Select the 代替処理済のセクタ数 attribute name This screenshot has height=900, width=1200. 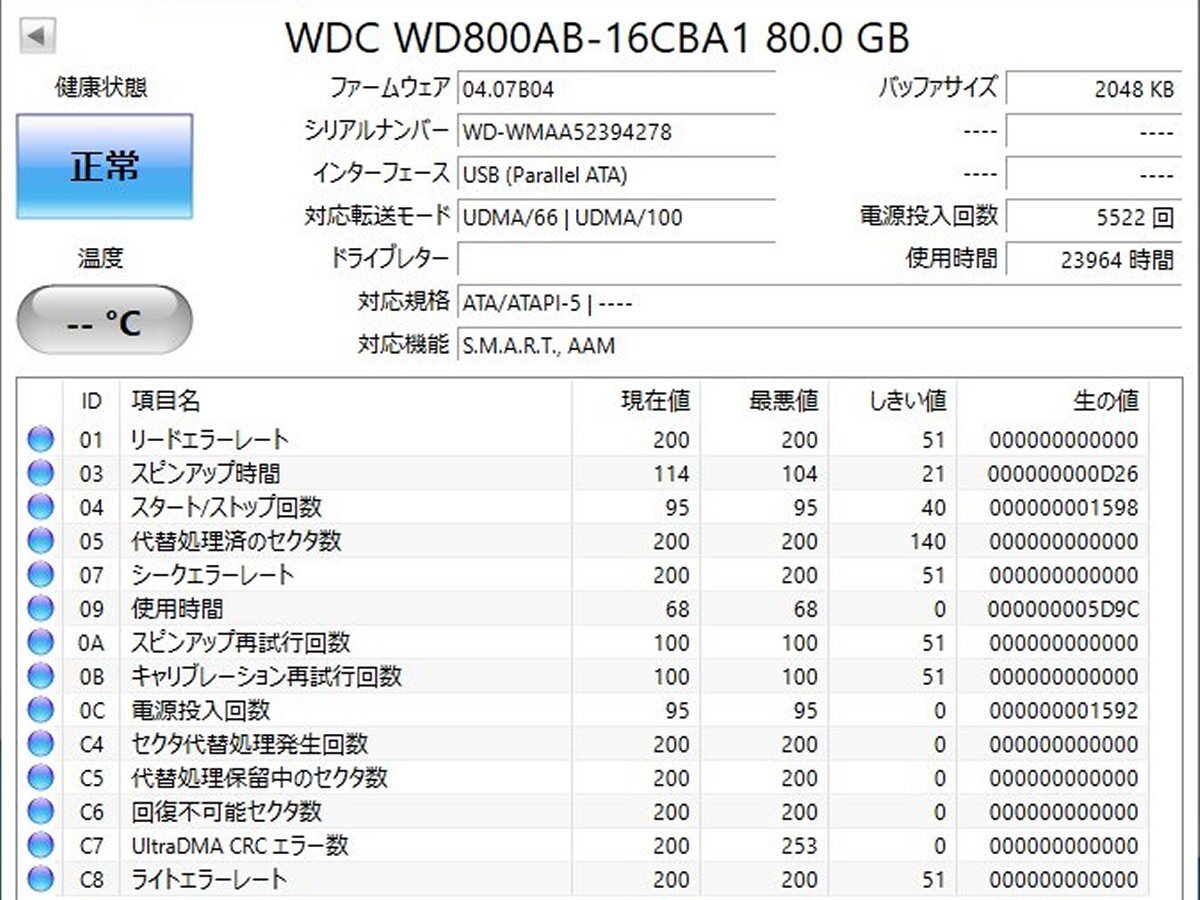click(236, 541)
